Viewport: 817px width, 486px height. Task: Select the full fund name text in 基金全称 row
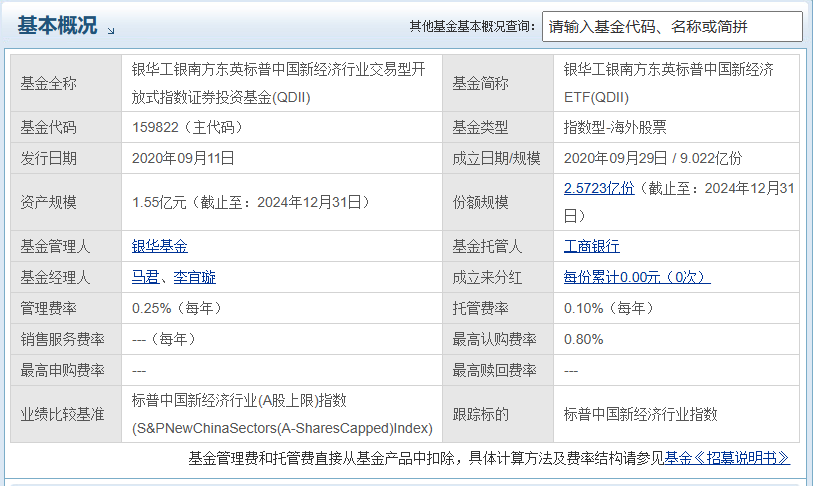(x=279, y=83)
